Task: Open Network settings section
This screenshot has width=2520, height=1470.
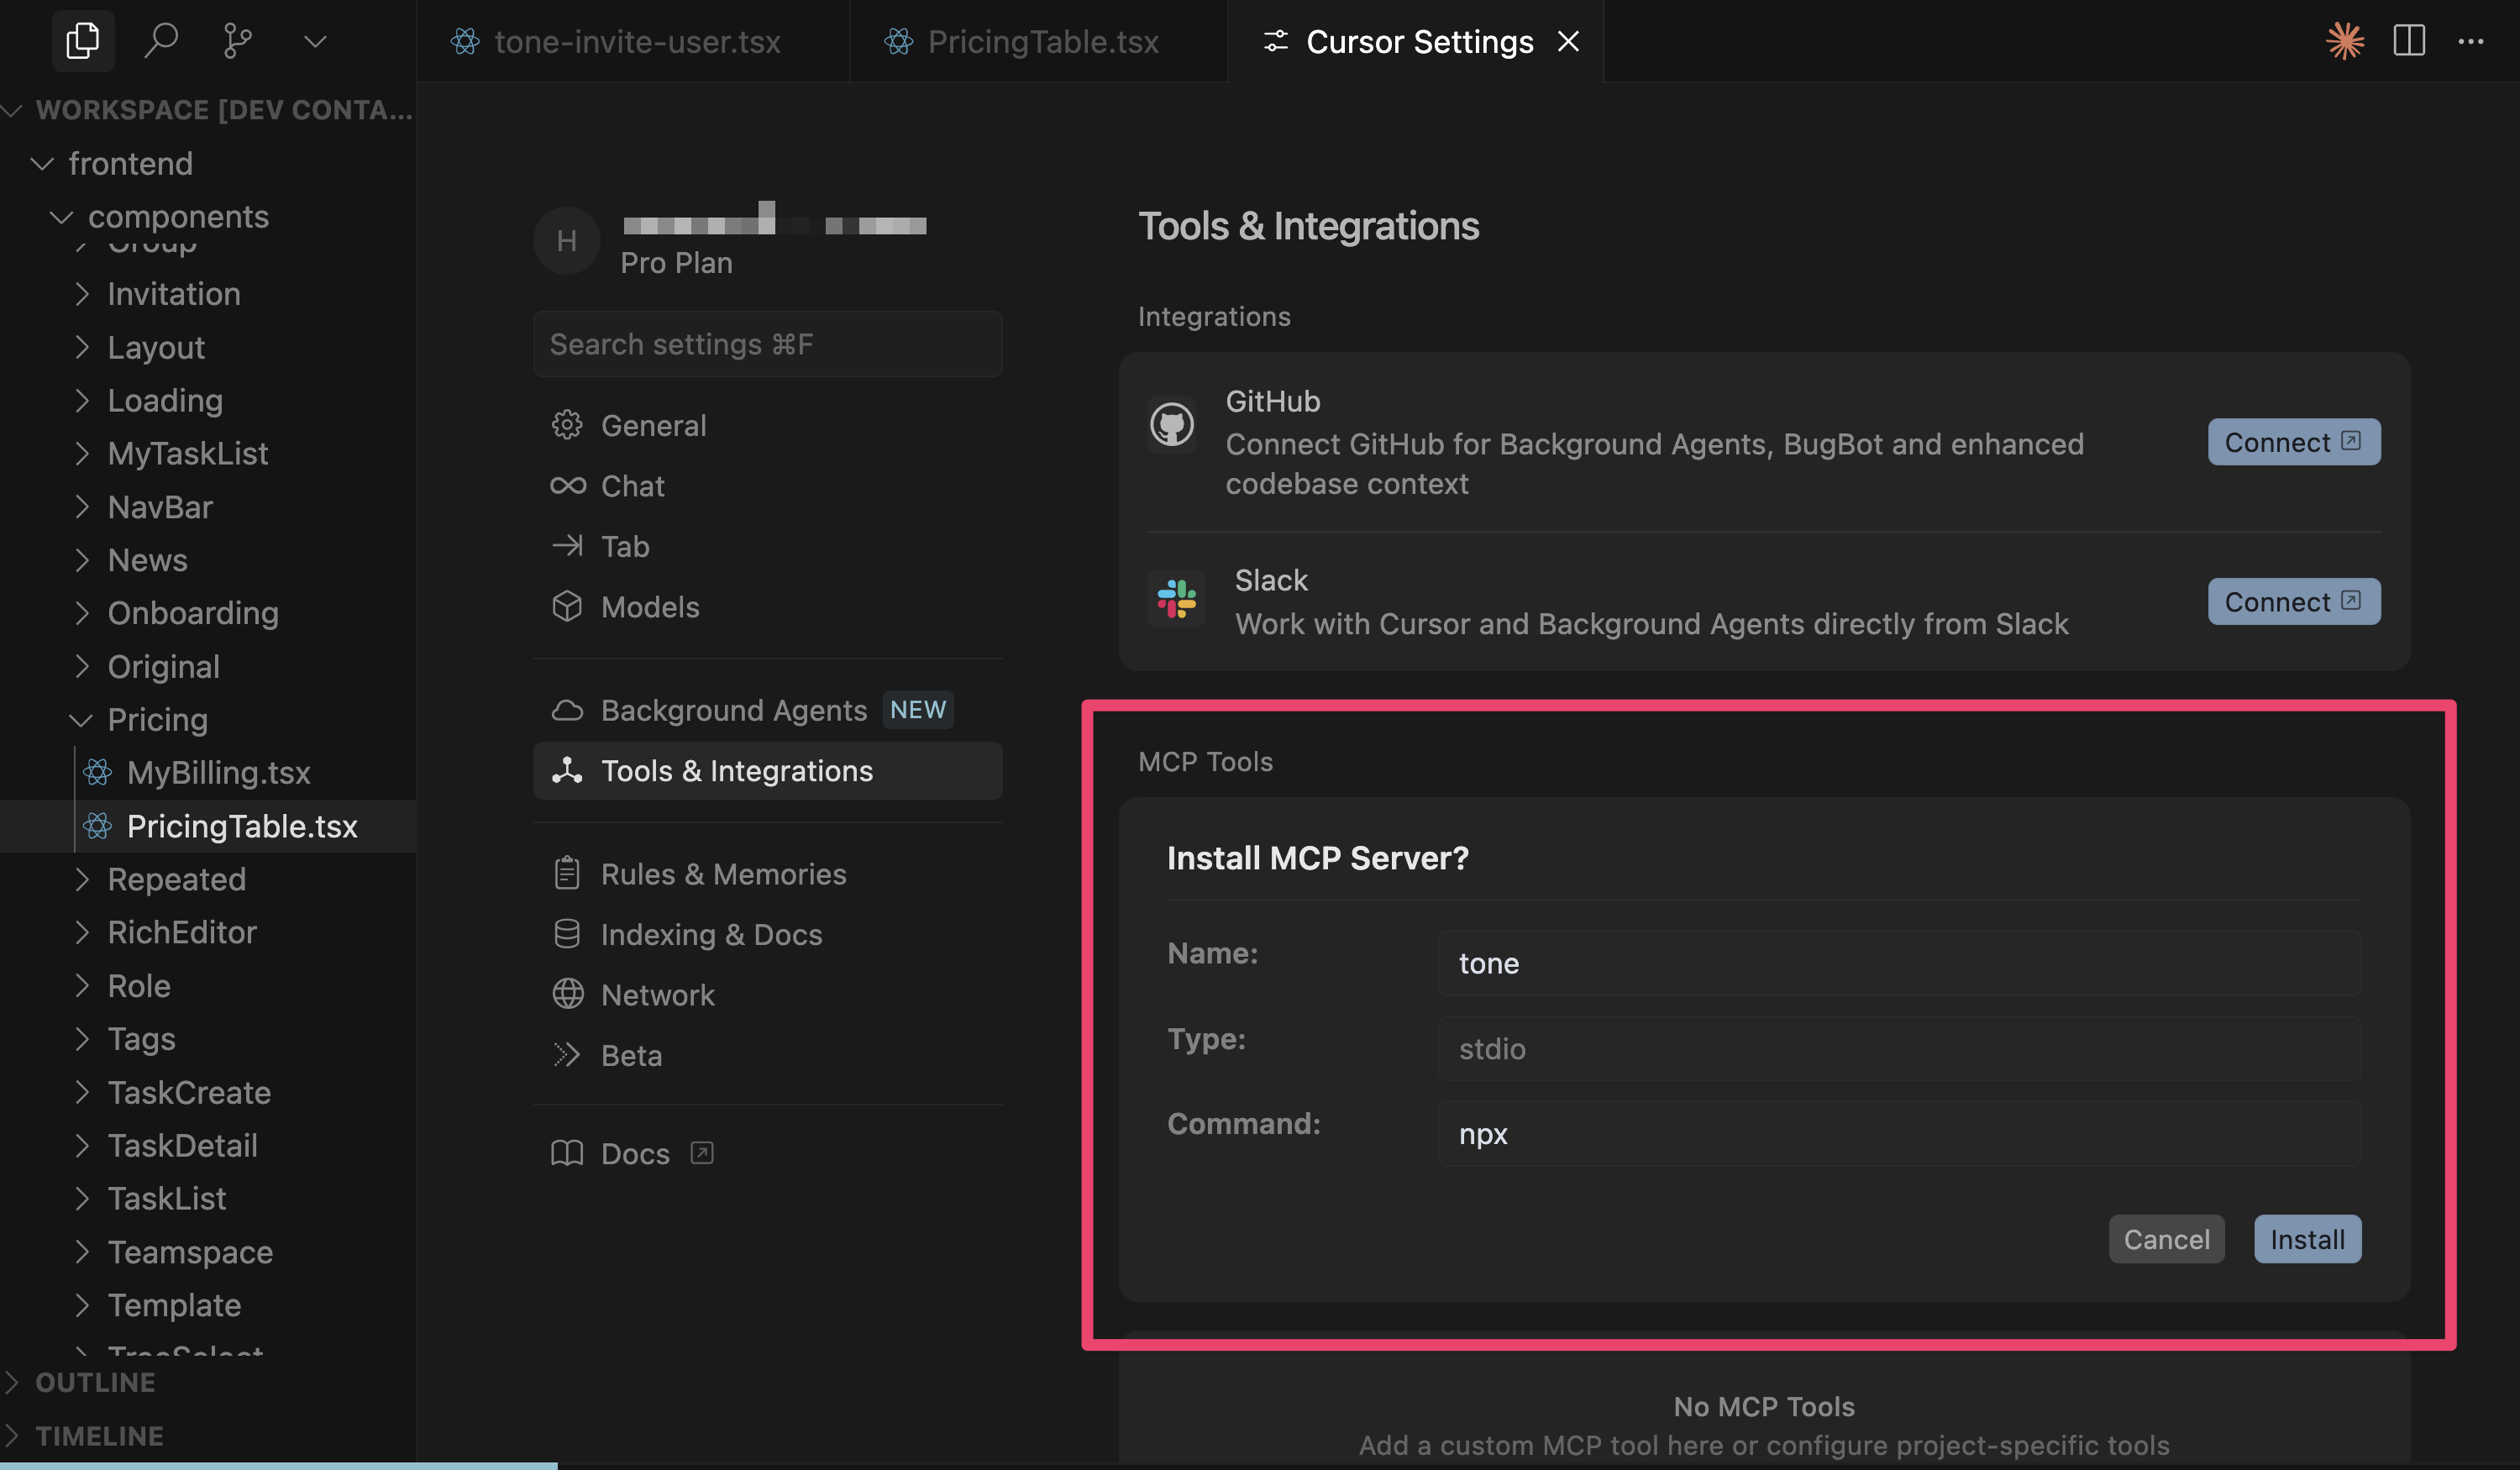Action: [x=767, y=995]
